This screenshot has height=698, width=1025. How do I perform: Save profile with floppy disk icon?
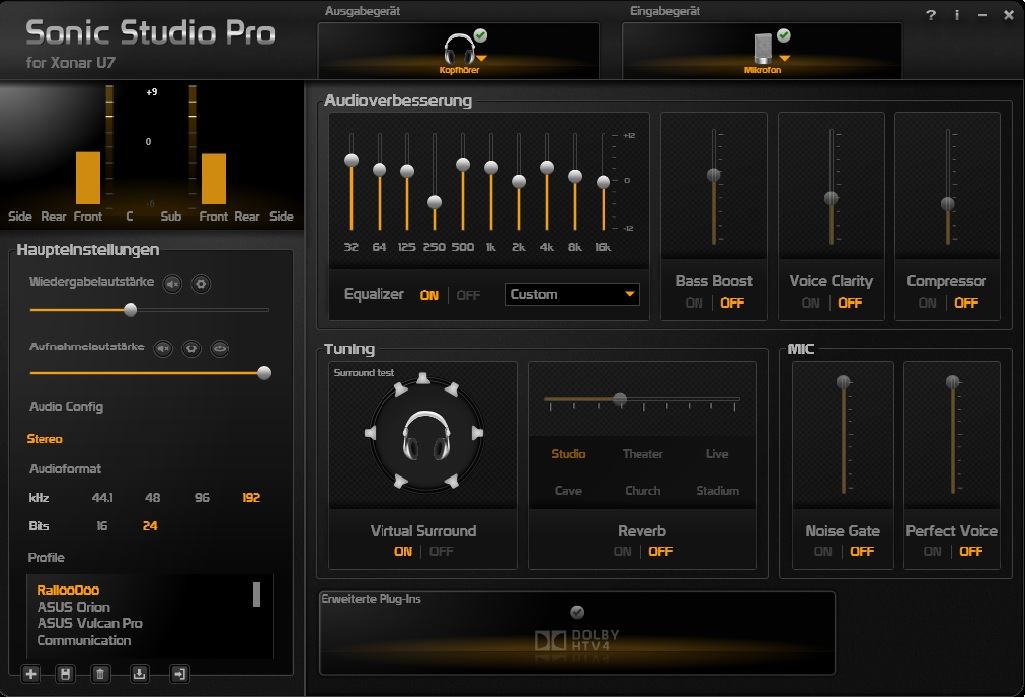point(65,674)
